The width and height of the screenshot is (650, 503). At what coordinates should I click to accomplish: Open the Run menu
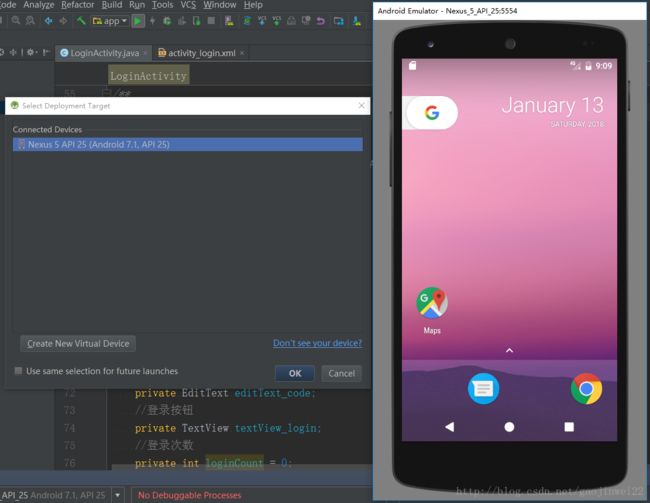click(137, 5)
